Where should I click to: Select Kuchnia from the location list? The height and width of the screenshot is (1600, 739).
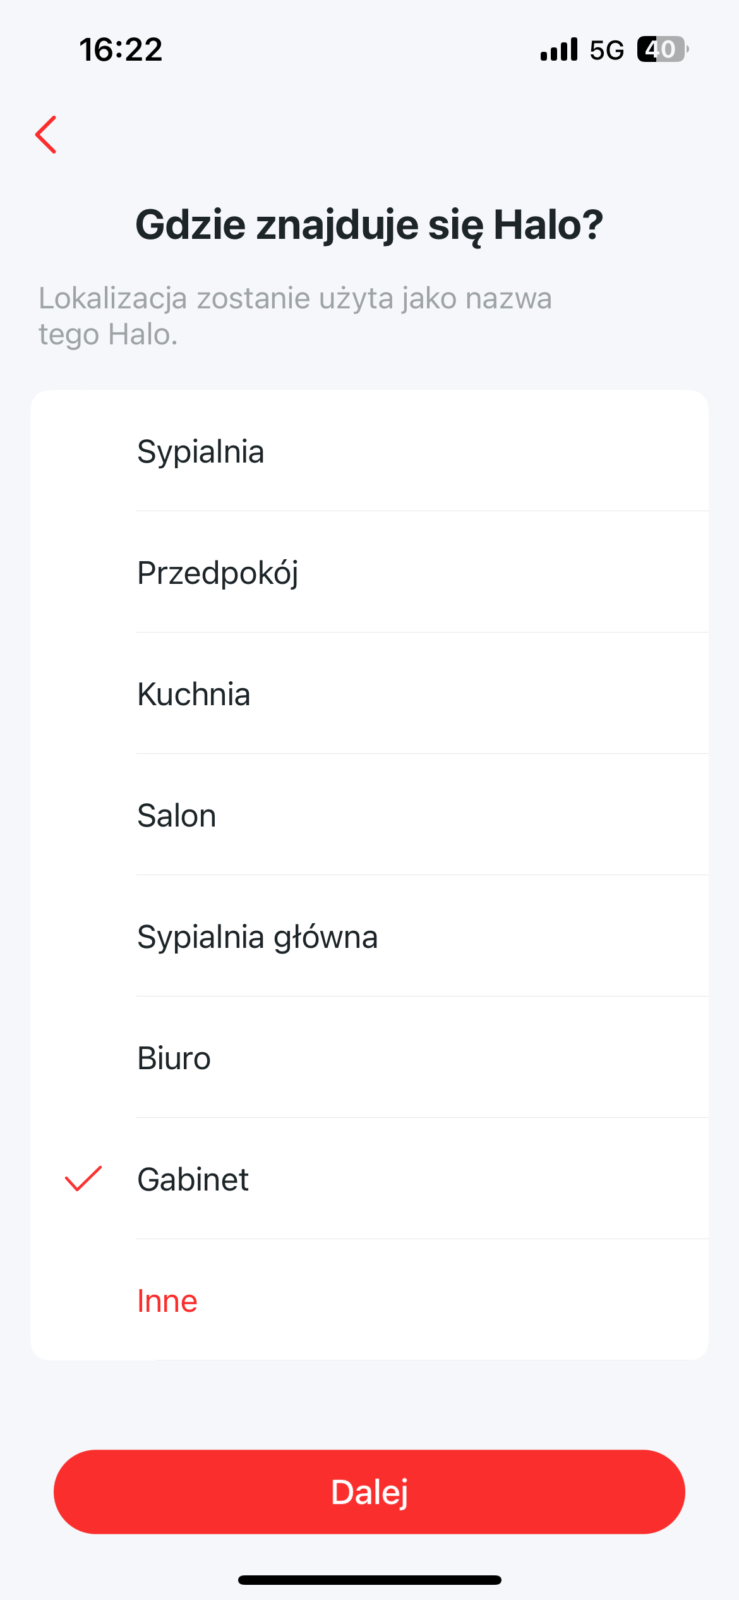tap(194, 694)
